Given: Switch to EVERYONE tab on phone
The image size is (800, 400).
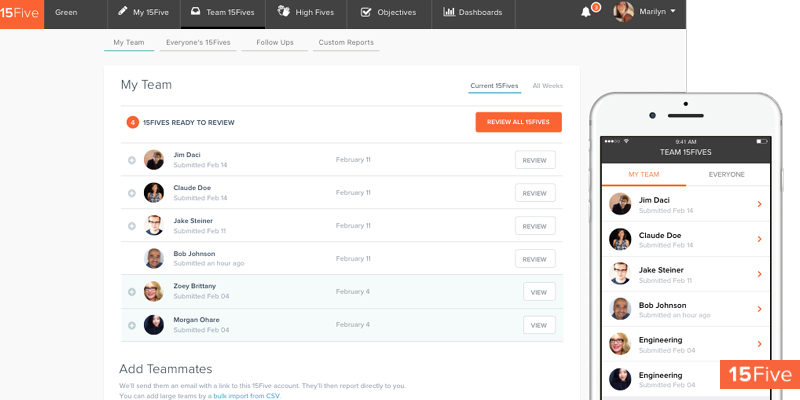Looking at the screenshot, I should [726, 174].
